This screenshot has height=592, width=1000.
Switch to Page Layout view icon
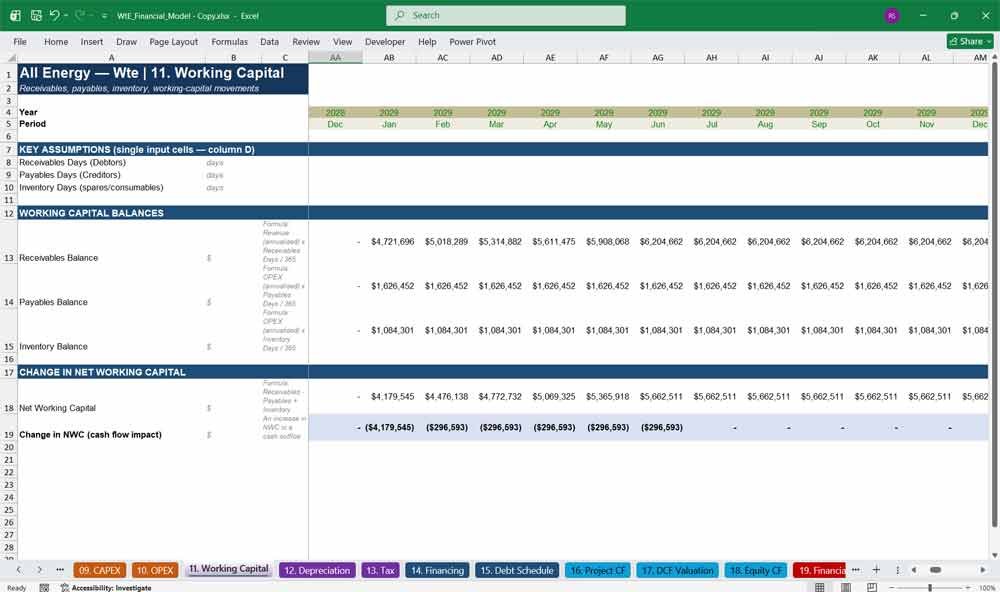pyautogui.click(x=846, y=587)
